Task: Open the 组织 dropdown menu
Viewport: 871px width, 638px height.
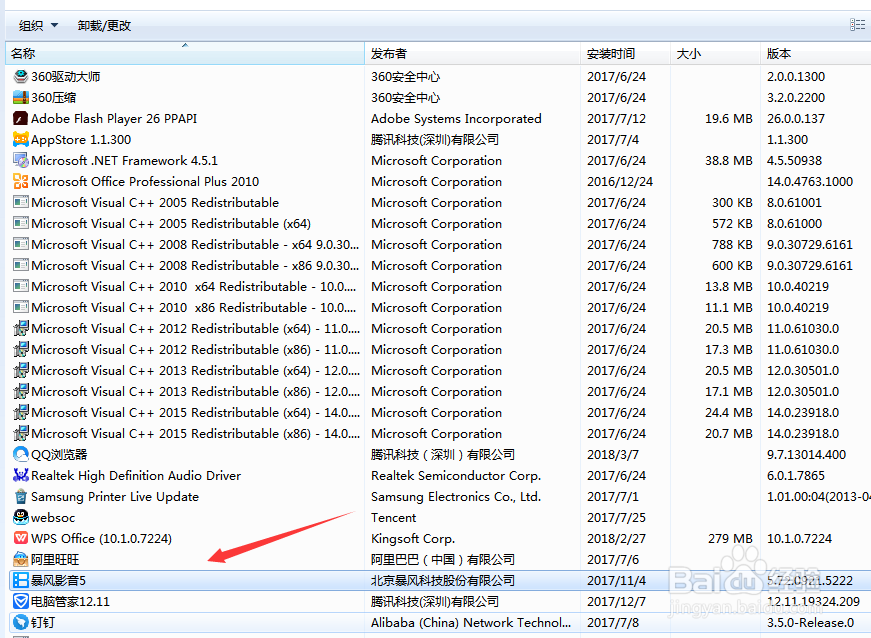Action: click(x=38, y=26)
